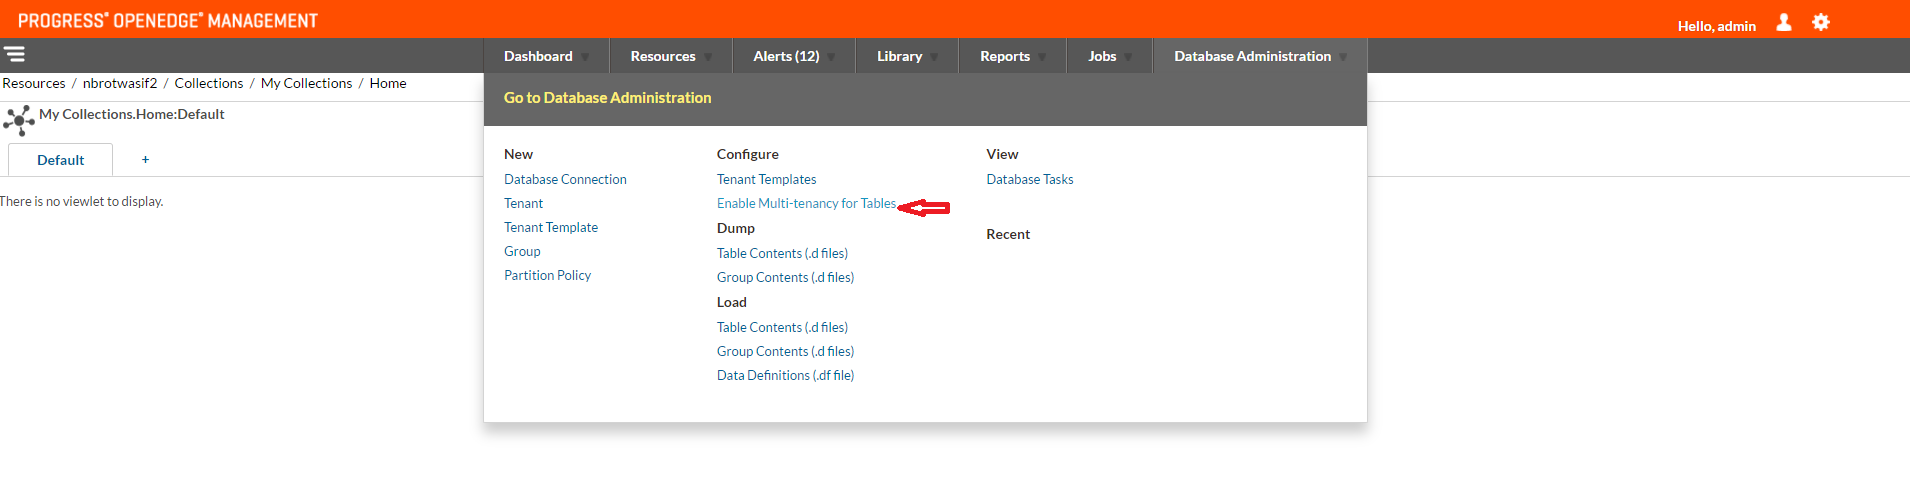Open Load Group Contents (.d files)

tap(785, 351)
